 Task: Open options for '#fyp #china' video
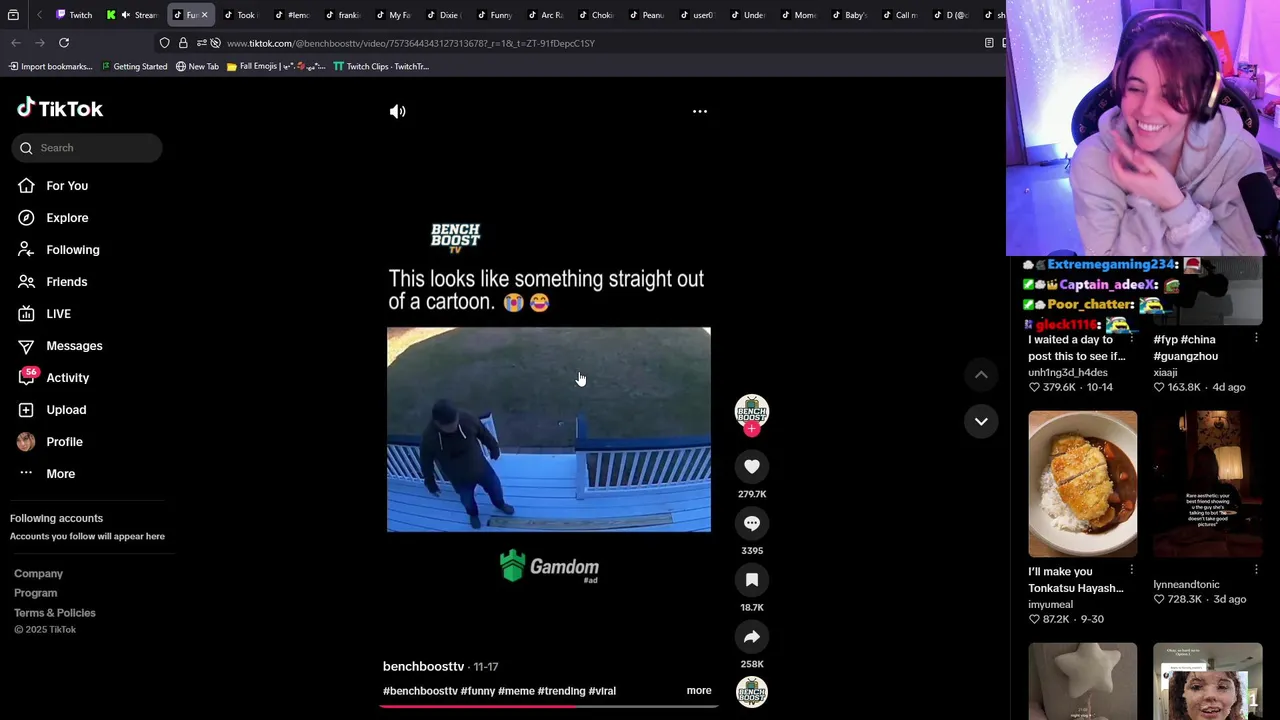pos(1256,339)
